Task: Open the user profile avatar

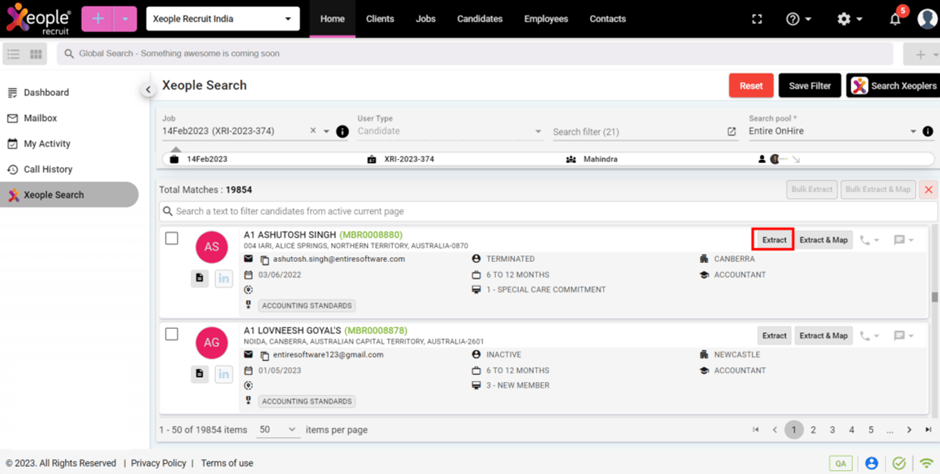Action: click(x=927, y=19)
